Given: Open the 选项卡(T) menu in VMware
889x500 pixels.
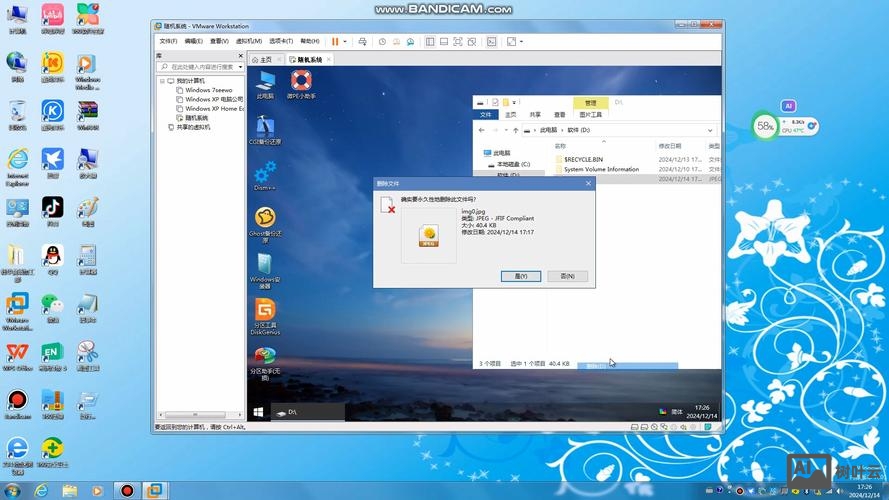Looking at the screenshot, I should click(x=281, y=41).
